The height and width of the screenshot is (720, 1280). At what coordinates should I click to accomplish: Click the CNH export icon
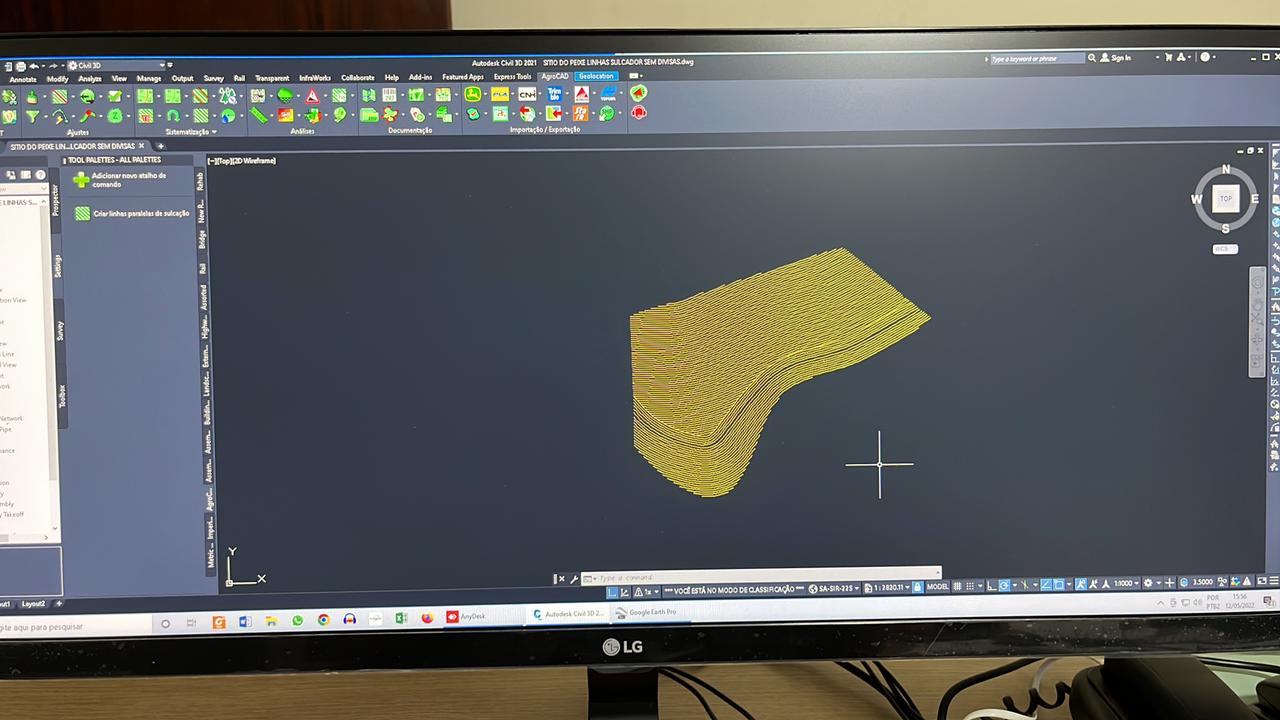(x=527, y=94)
